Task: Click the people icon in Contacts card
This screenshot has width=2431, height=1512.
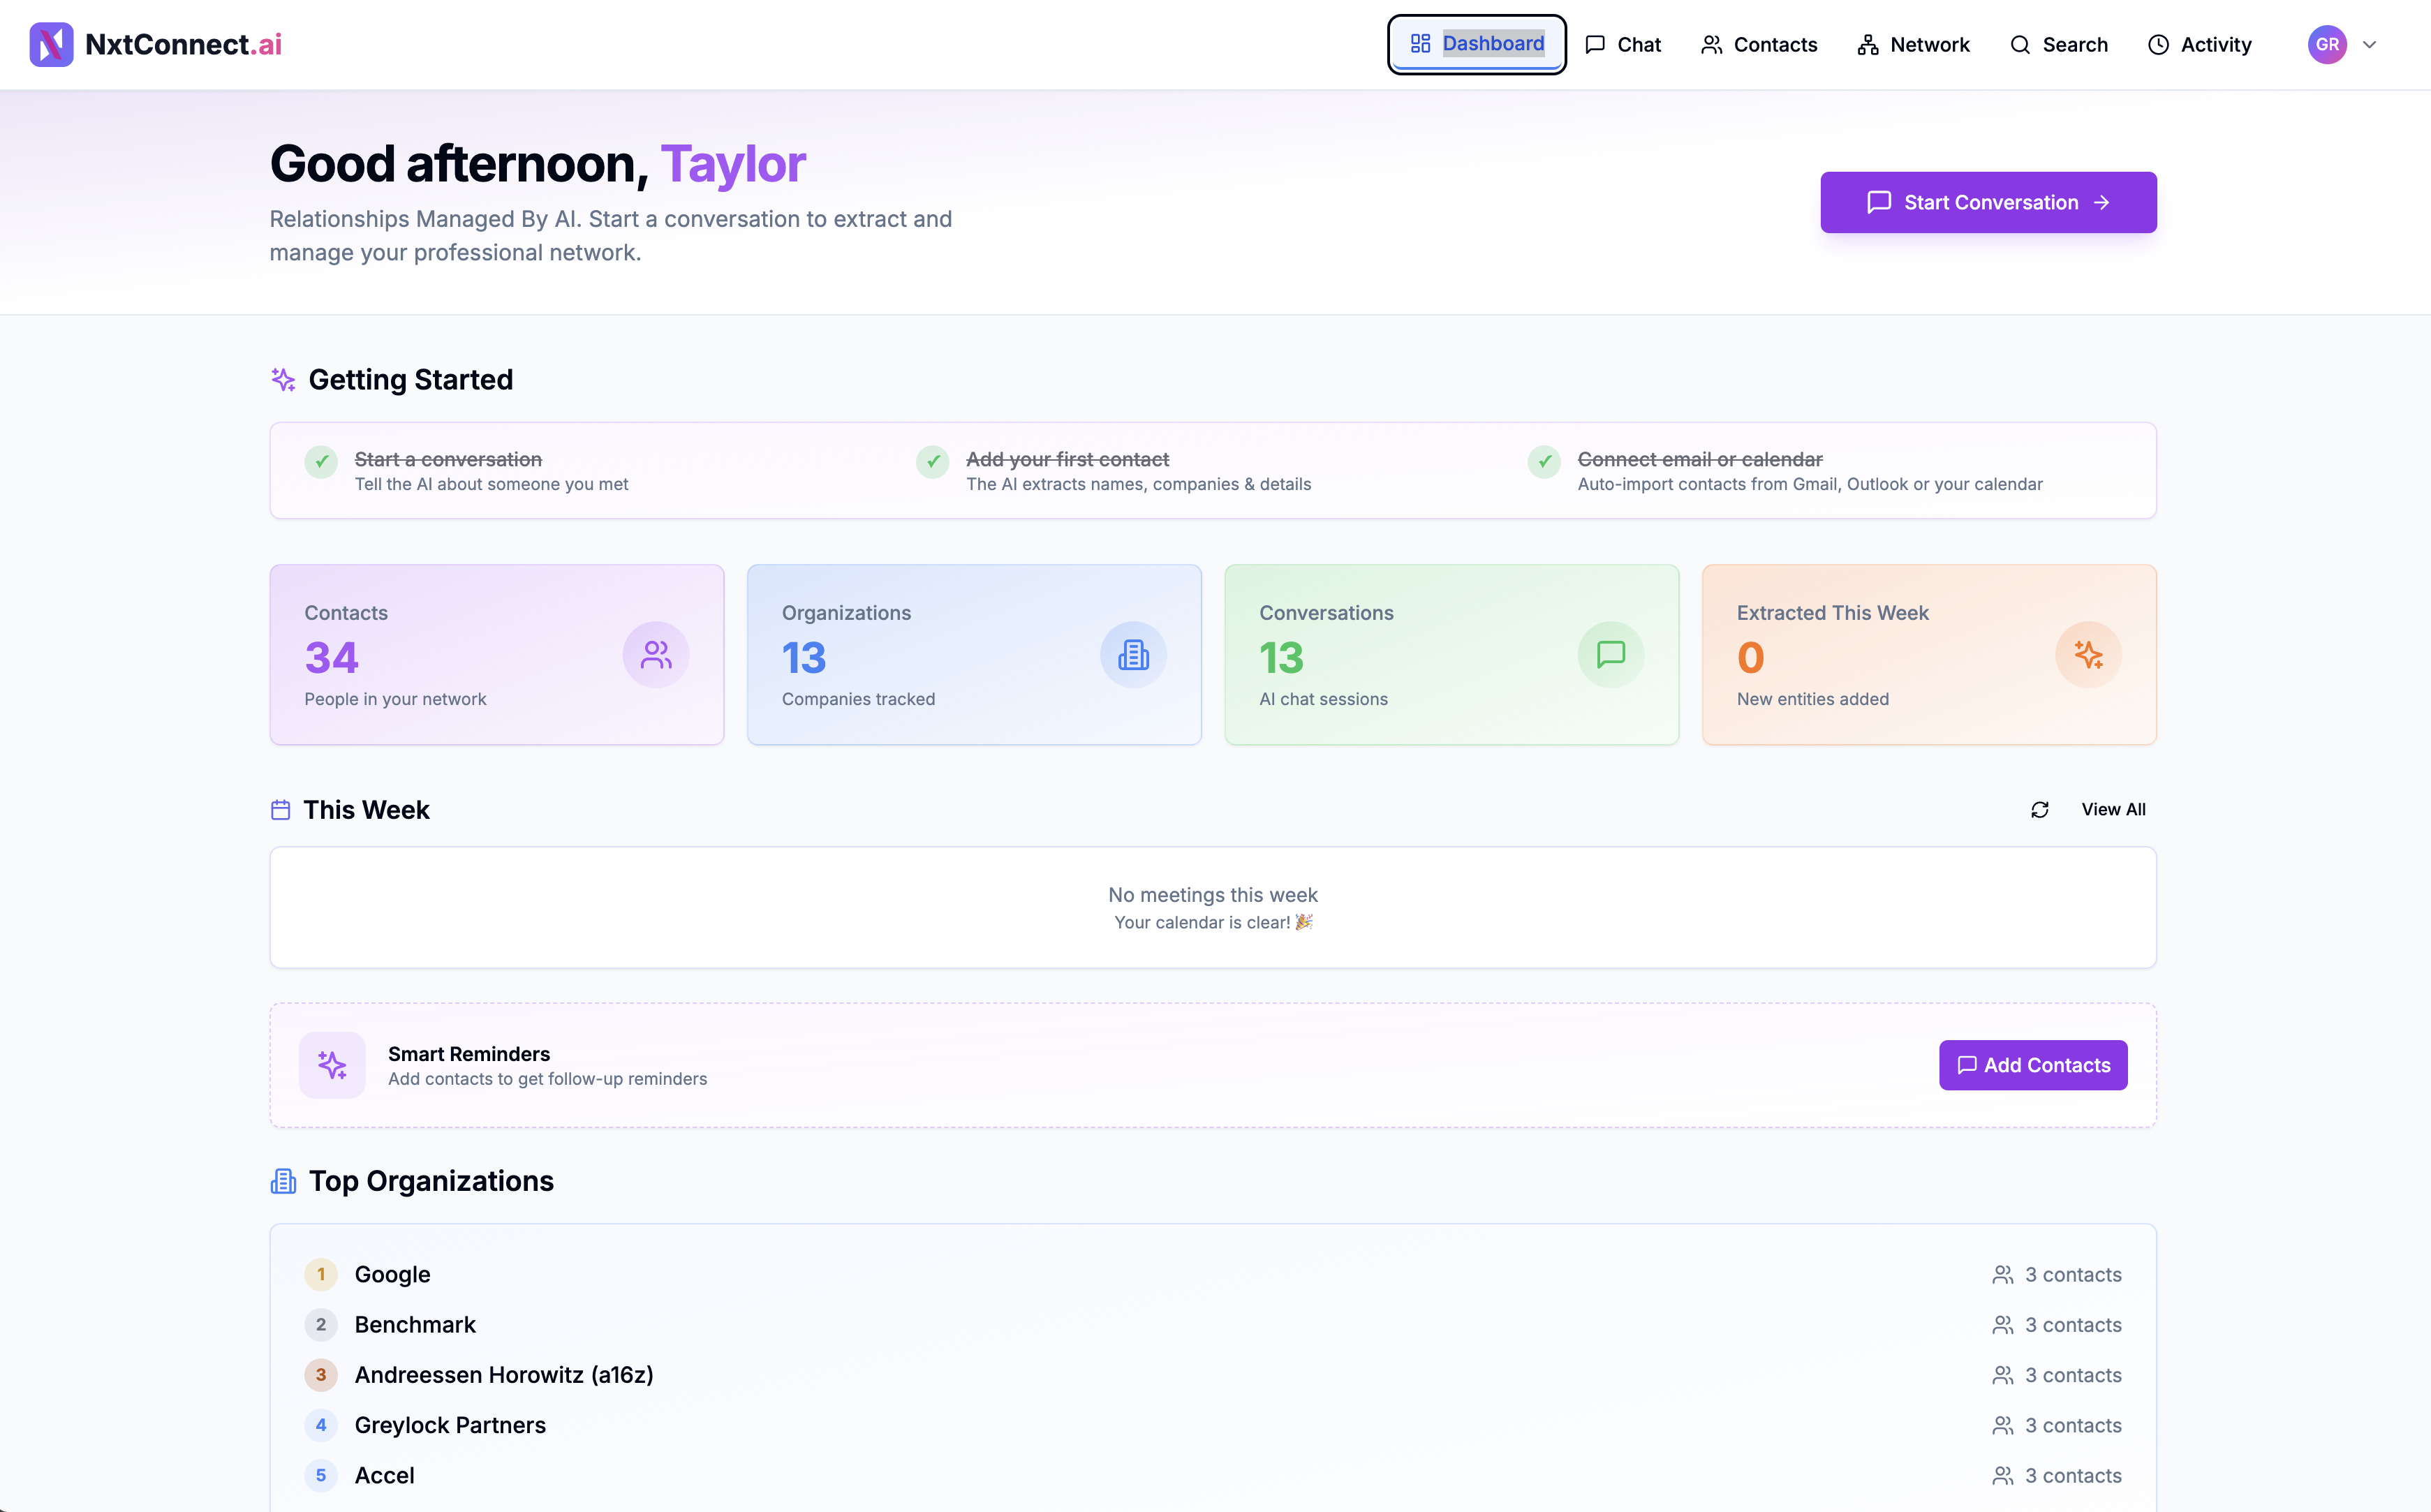Action: (x=656, y=655)
